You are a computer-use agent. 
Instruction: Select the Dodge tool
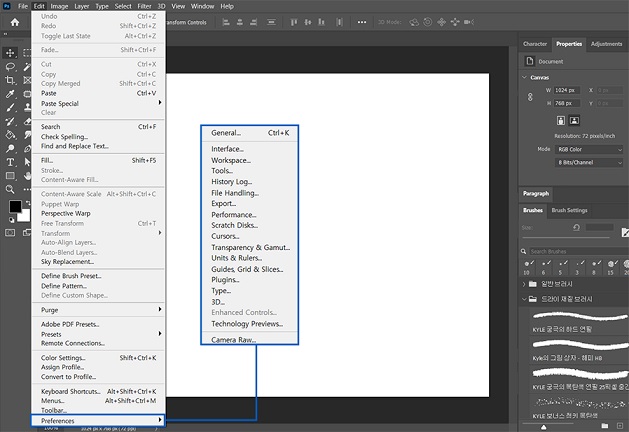tap(10, 148)
